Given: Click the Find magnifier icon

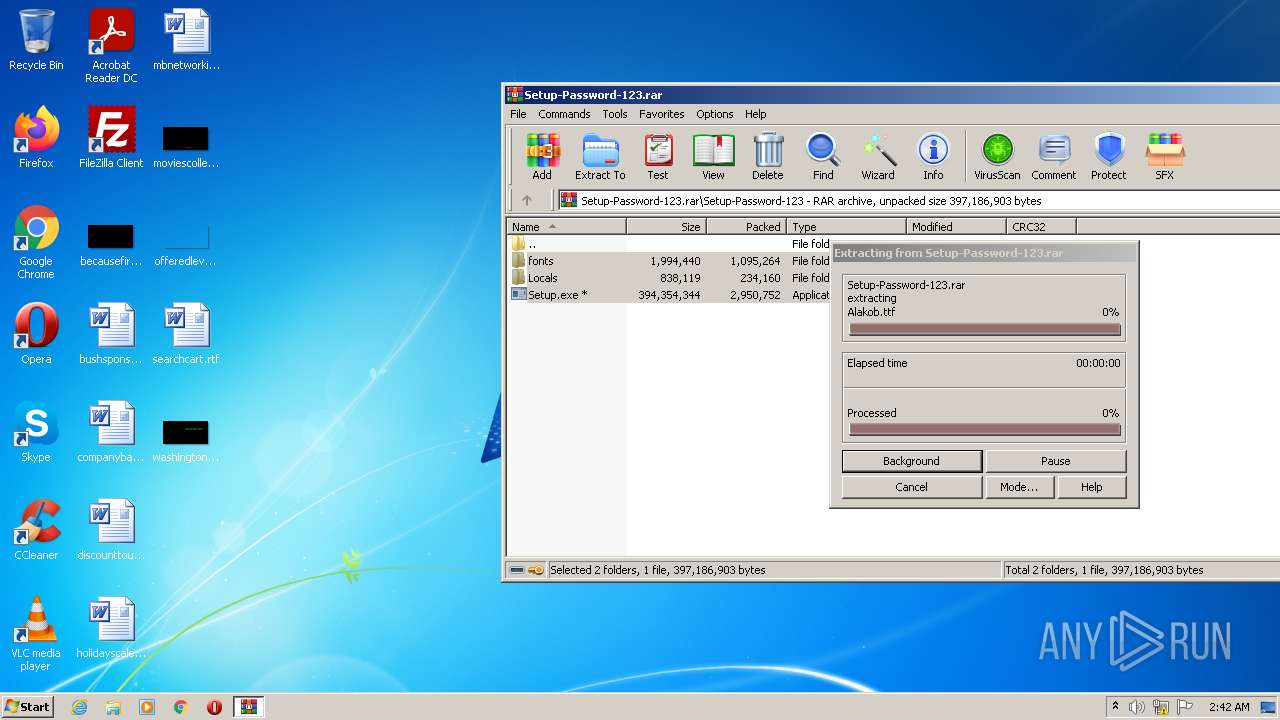Looking at the screenshot, I should 823,157.
